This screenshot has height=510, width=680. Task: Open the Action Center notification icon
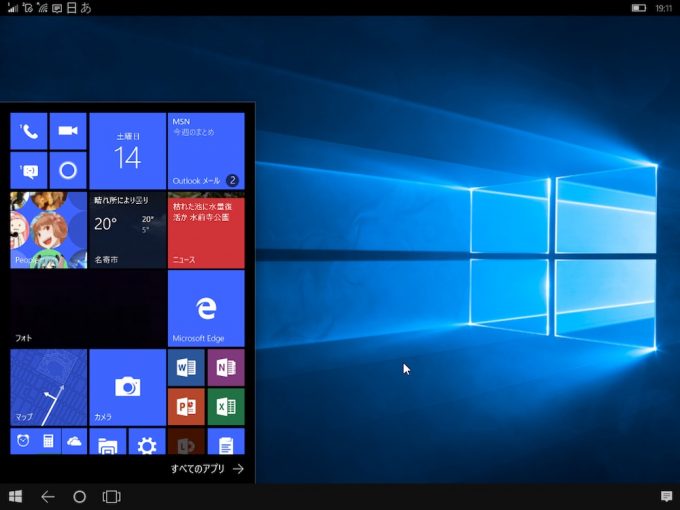pyautogui.click(x=666, y=496)
